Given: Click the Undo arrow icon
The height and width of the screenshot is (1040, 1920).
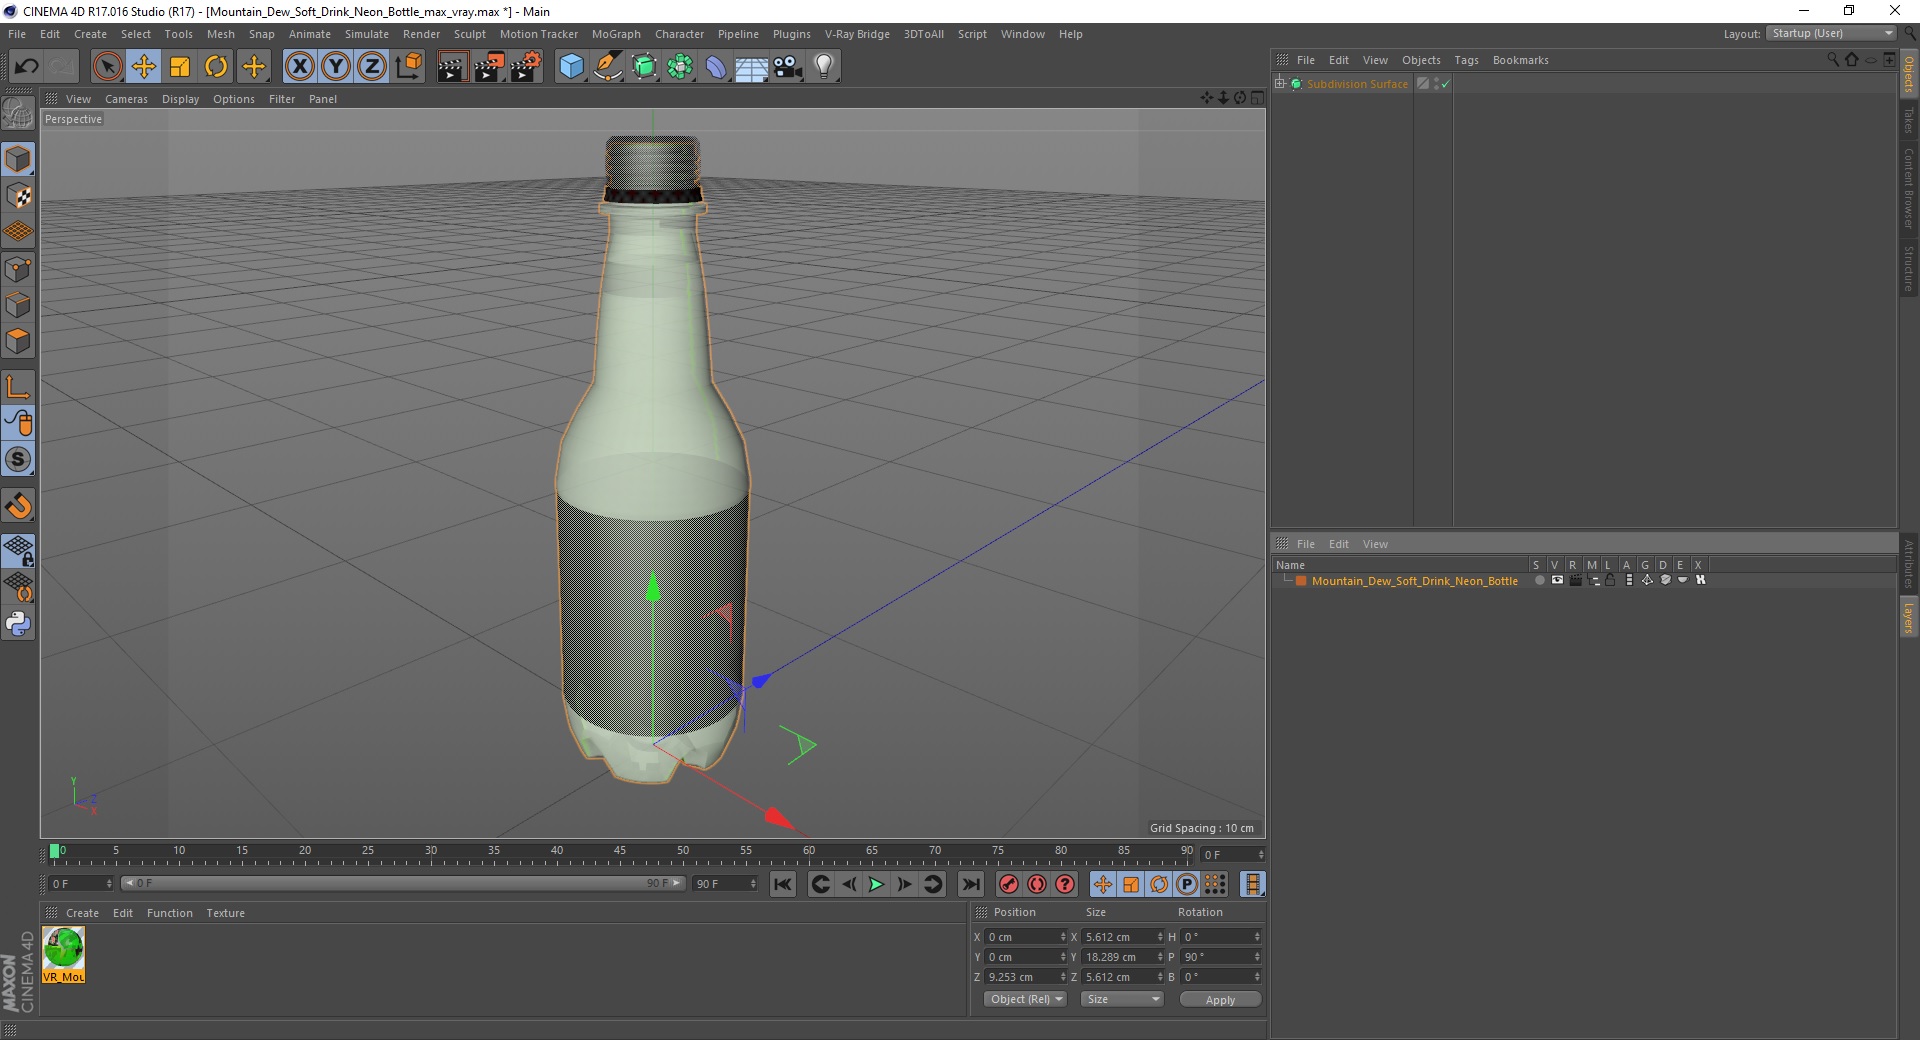Looking at the screenshot, I should (x=26, y=67).
